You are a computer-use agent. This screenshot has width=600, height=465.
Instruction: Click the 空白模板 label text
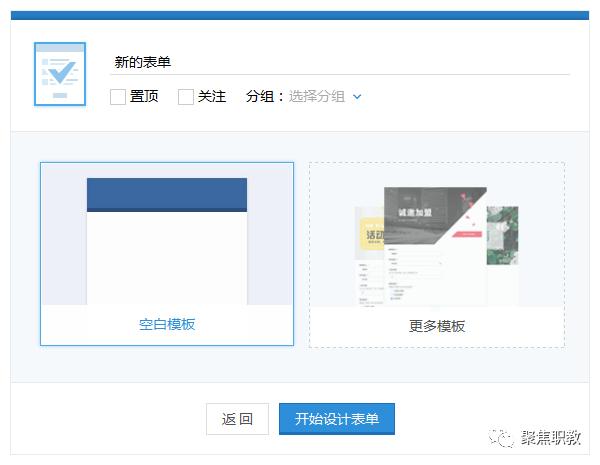pyautogui.click(x=167, y=325)
